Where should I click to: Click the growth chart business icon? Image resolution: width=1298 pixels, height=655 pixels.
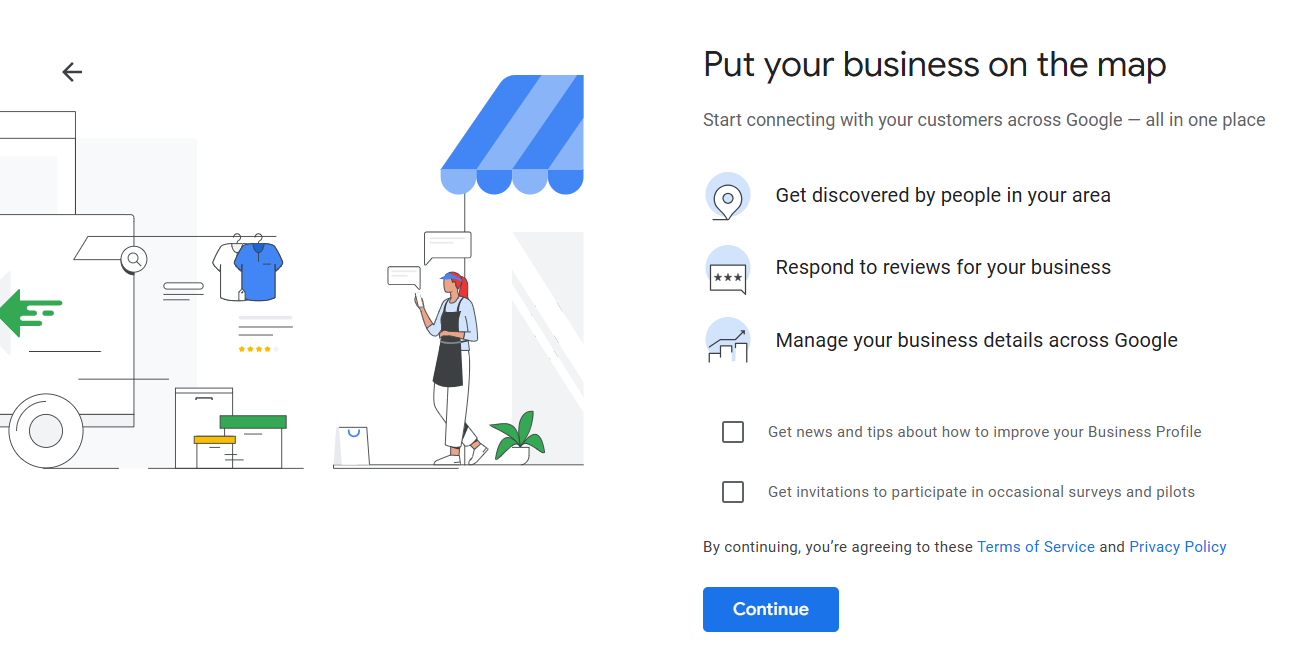(x=727, y=342)
